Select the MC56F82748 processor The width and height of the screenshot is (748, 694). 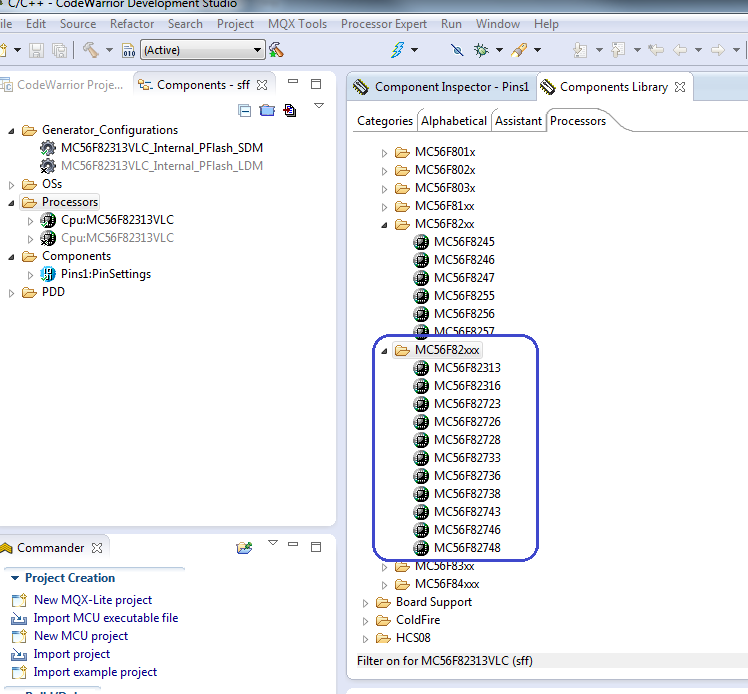point(467,548)
